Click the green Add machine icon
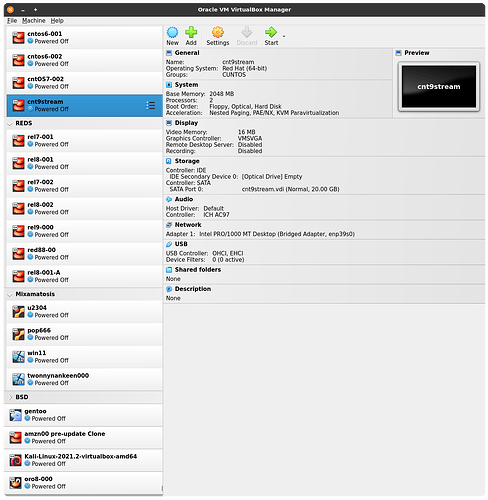Viewport: 488px width, 500px height. tap(191, 32)
